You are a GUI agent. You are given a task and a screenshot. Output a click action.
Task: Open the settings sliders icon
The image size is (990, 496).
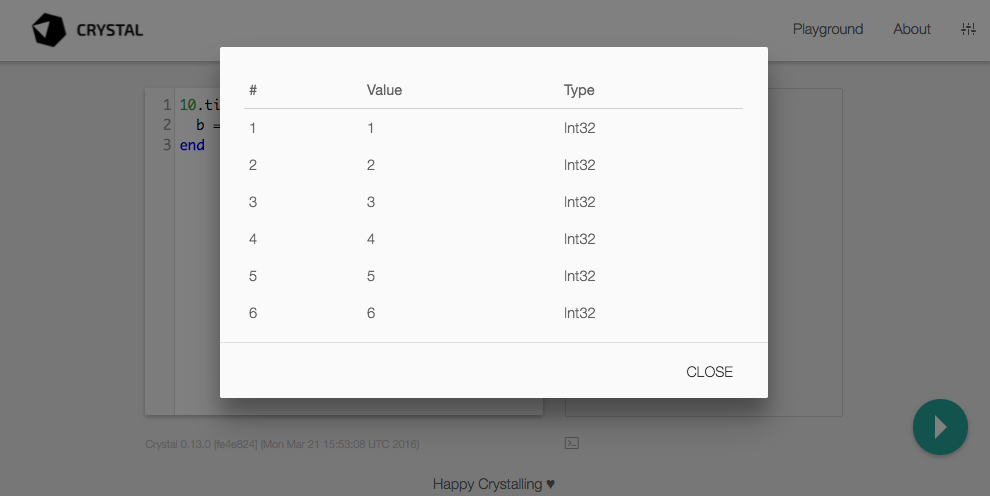tap(967, 29)
